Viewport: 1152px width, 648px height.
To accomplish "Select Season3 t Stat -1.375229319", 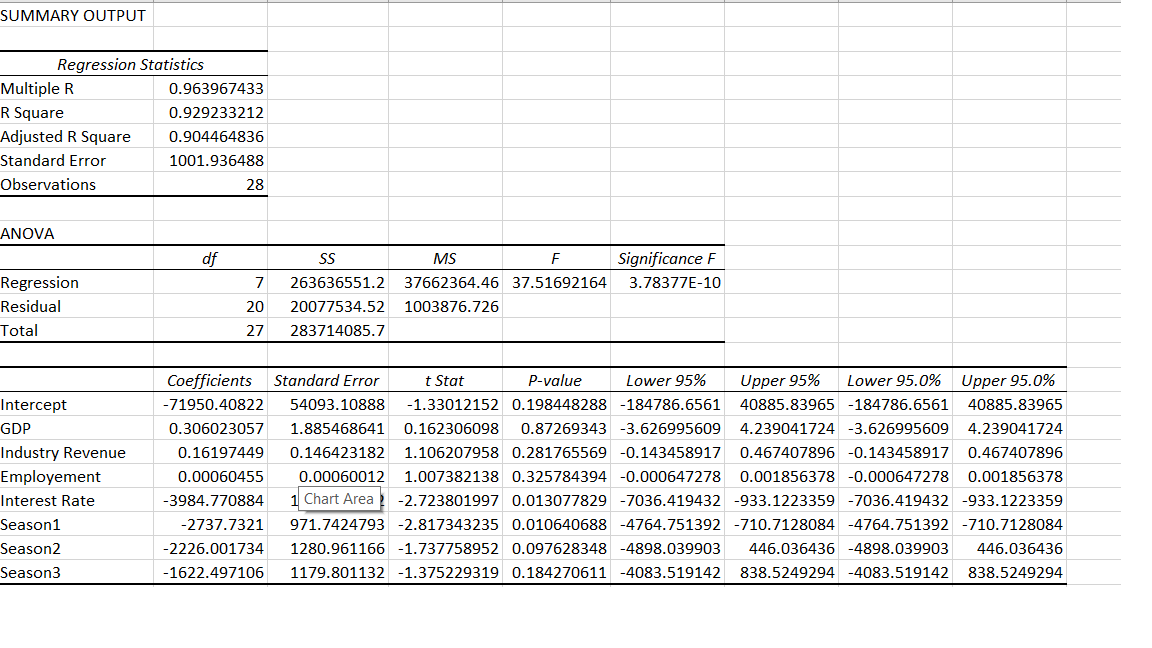I will pyautogui.click(x=445, y=572).
